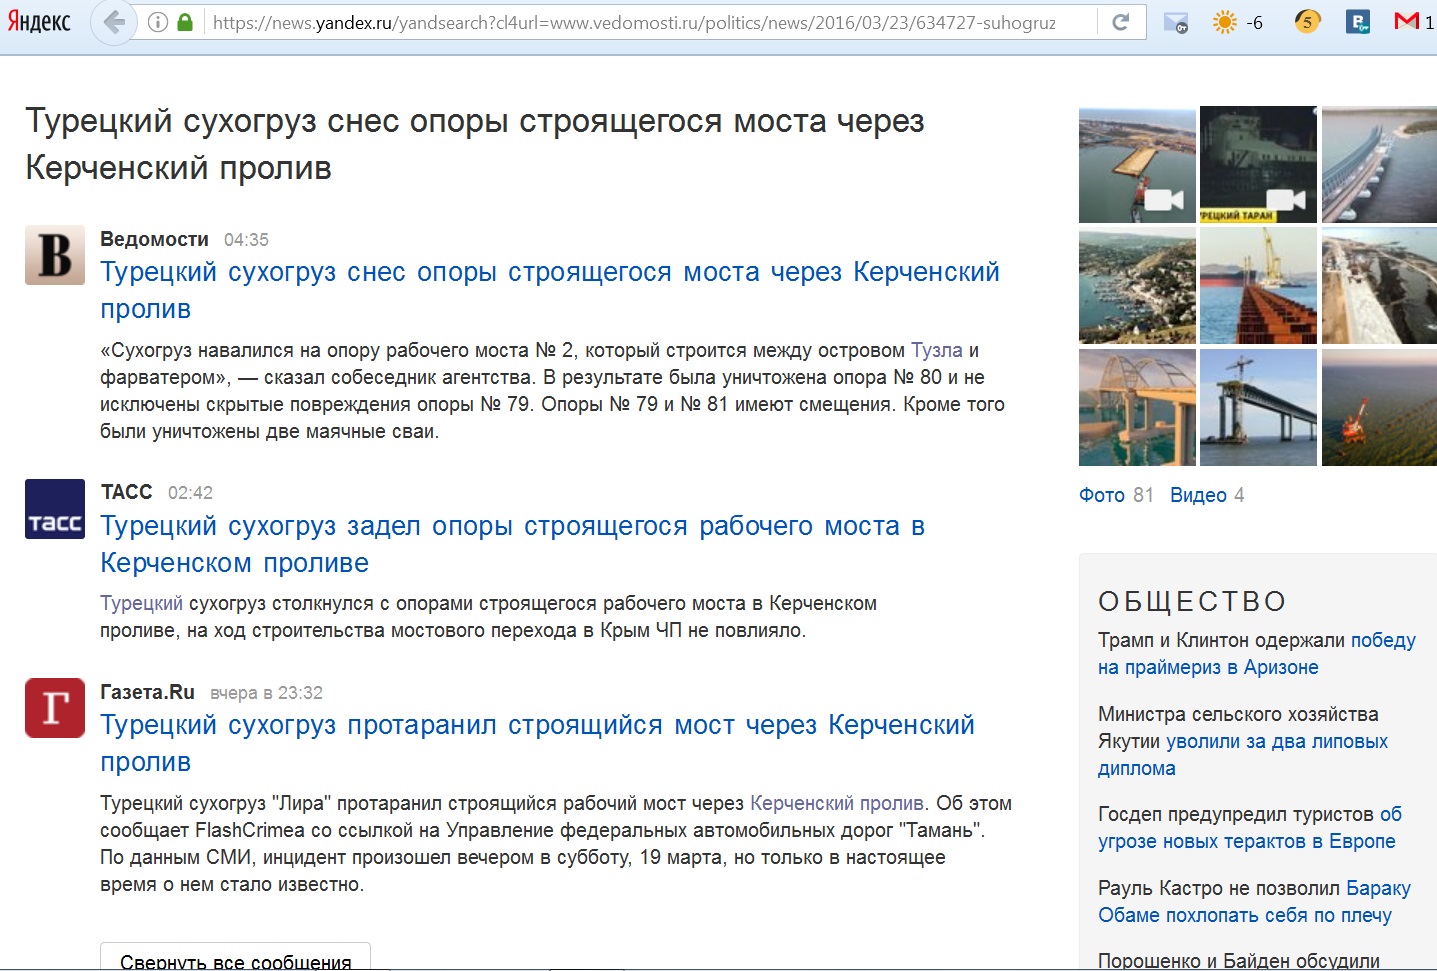The height and width of the screenshot is (971, 1437).
Task: Open red ship at sea photo thumbnail
Action: pyautogui.click(x=1379, y=407)
